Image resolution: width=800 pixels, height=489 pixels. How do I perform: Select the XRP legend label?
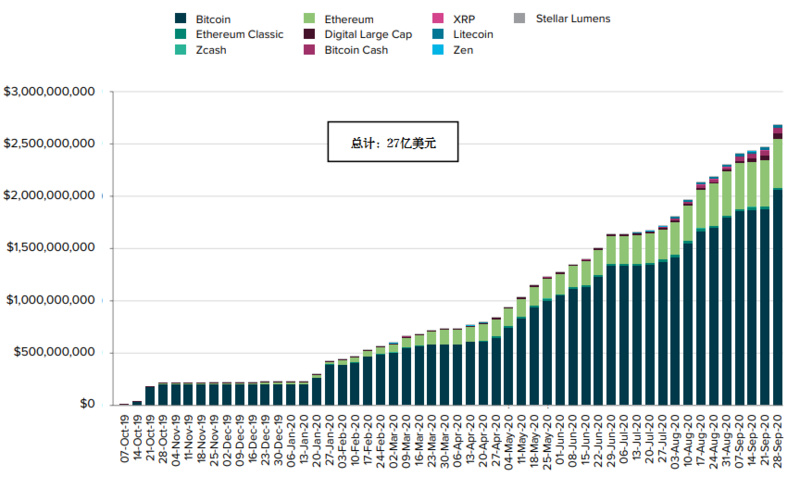(x=464, y=19)
